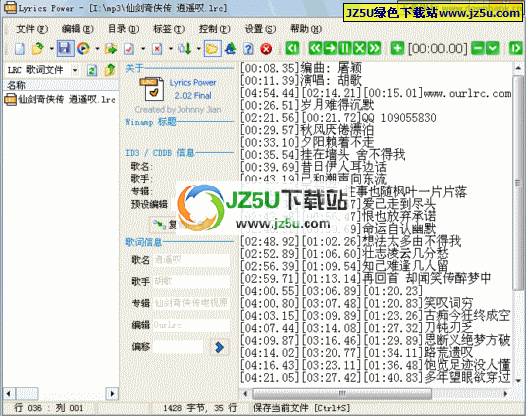Click the green plus timestamp button

pos(397,48)
